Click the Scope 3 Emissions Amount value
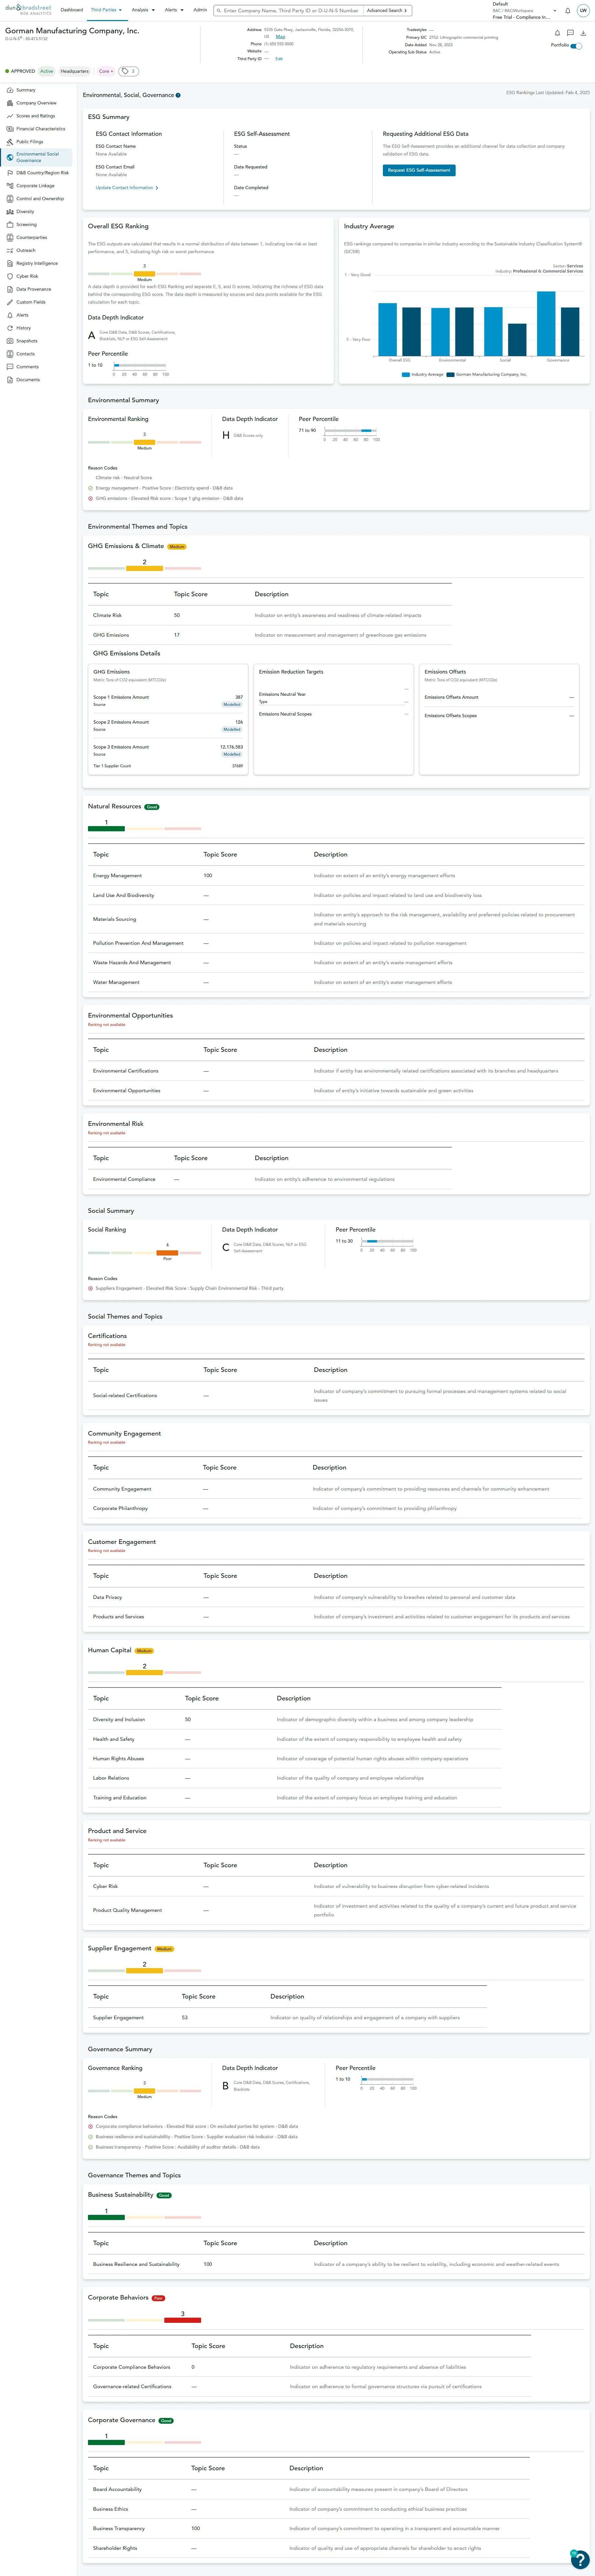 231,747
